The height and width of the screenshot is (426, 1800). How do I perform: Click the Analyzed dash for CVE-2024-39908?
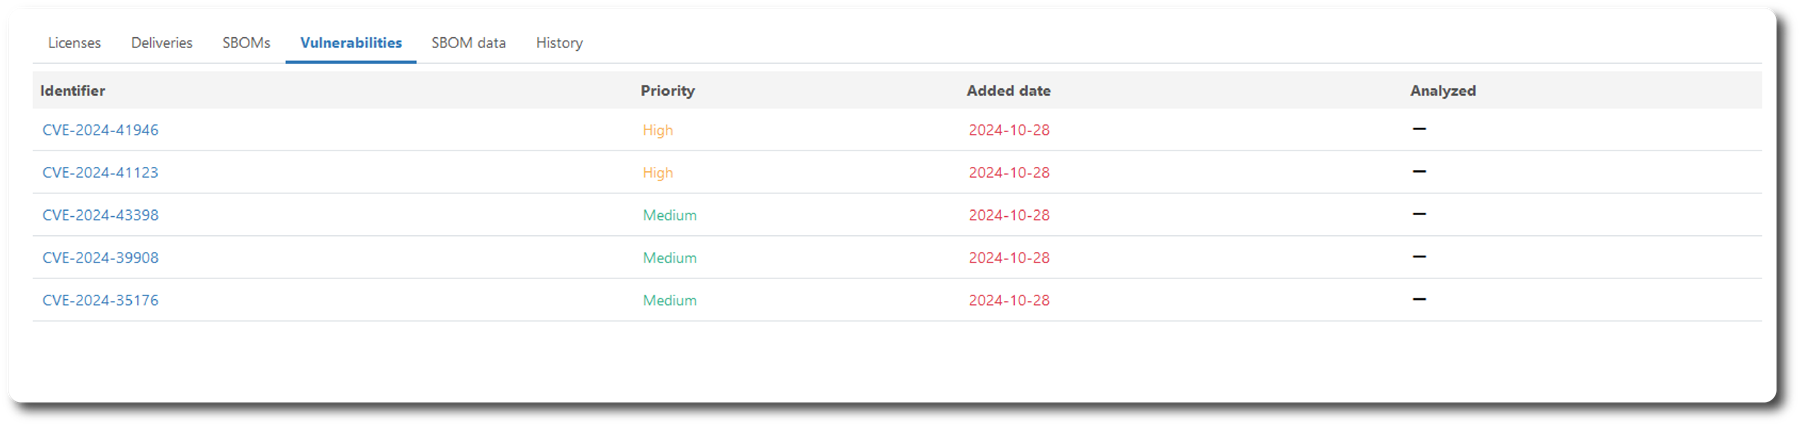1418,257
